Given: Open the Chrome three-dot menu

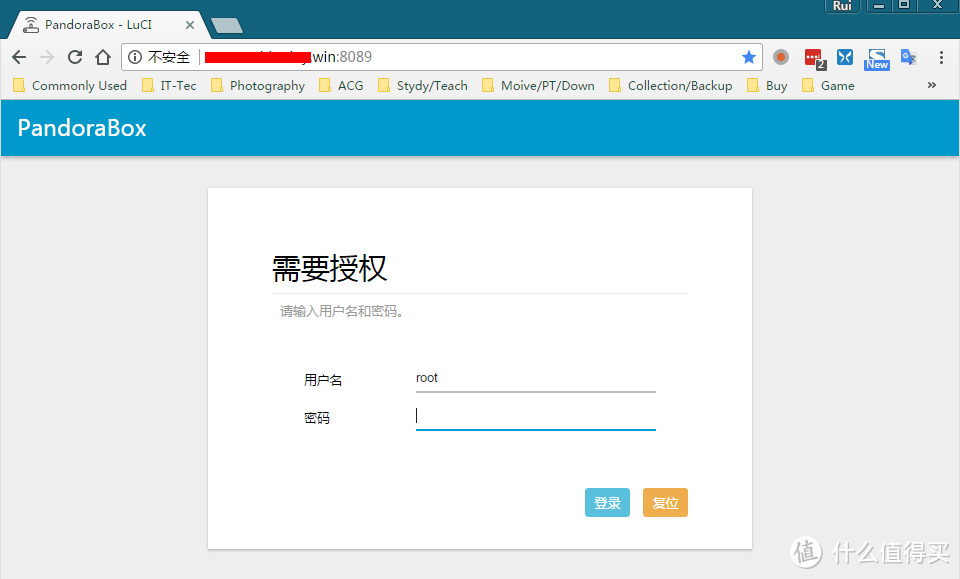Looking at the screenshot, I should (x=941, y=57).
